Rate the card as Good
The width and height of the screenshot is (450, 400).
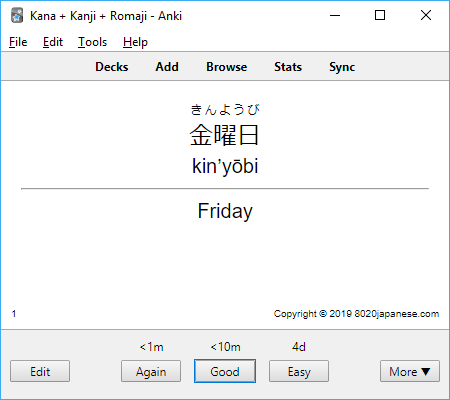point(225,371)
